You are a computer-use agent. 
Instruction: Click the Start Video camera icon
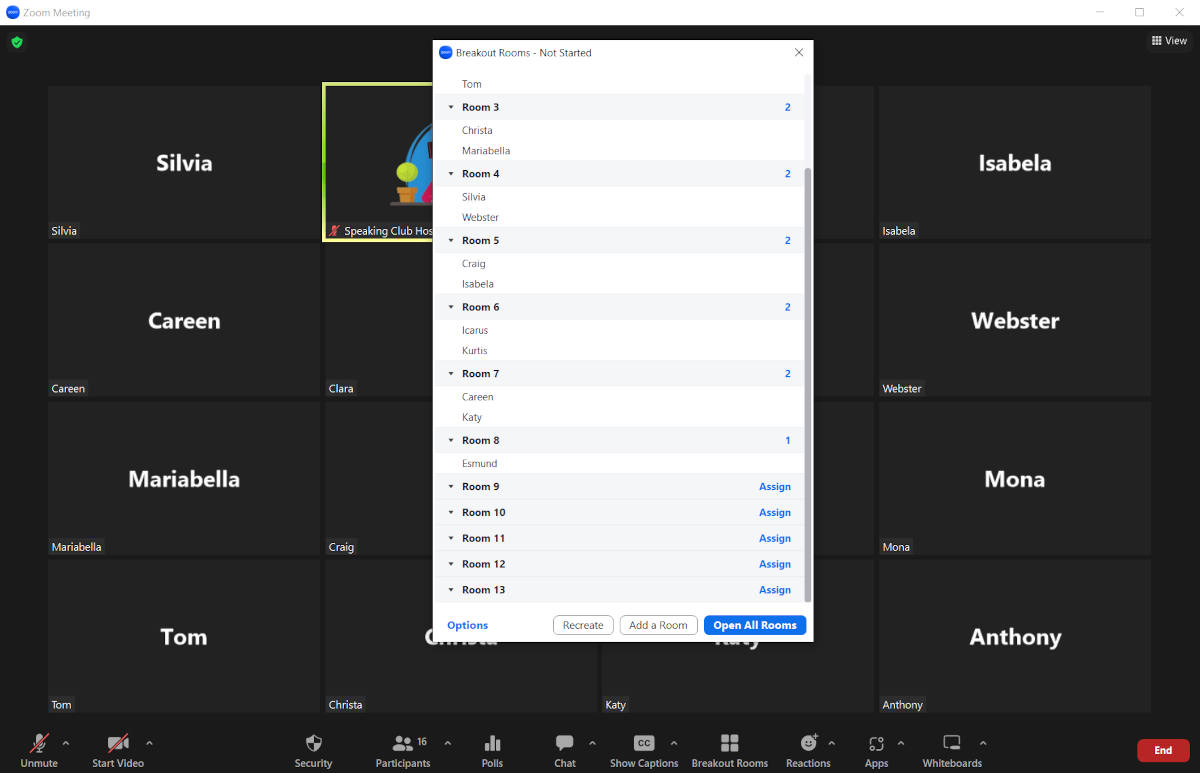point(118,743)
